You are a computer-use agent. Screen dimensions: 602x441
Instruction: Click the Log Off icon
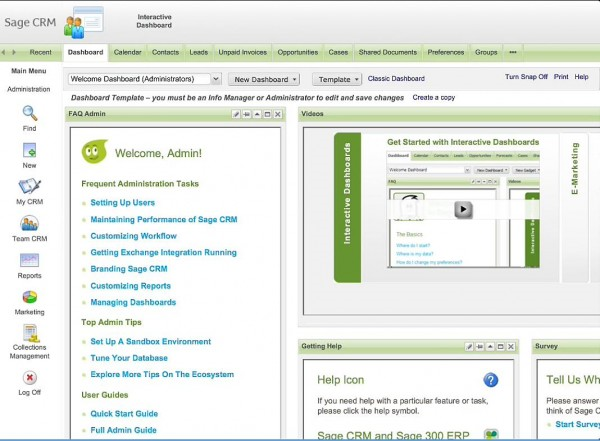[x=30, y=378]
